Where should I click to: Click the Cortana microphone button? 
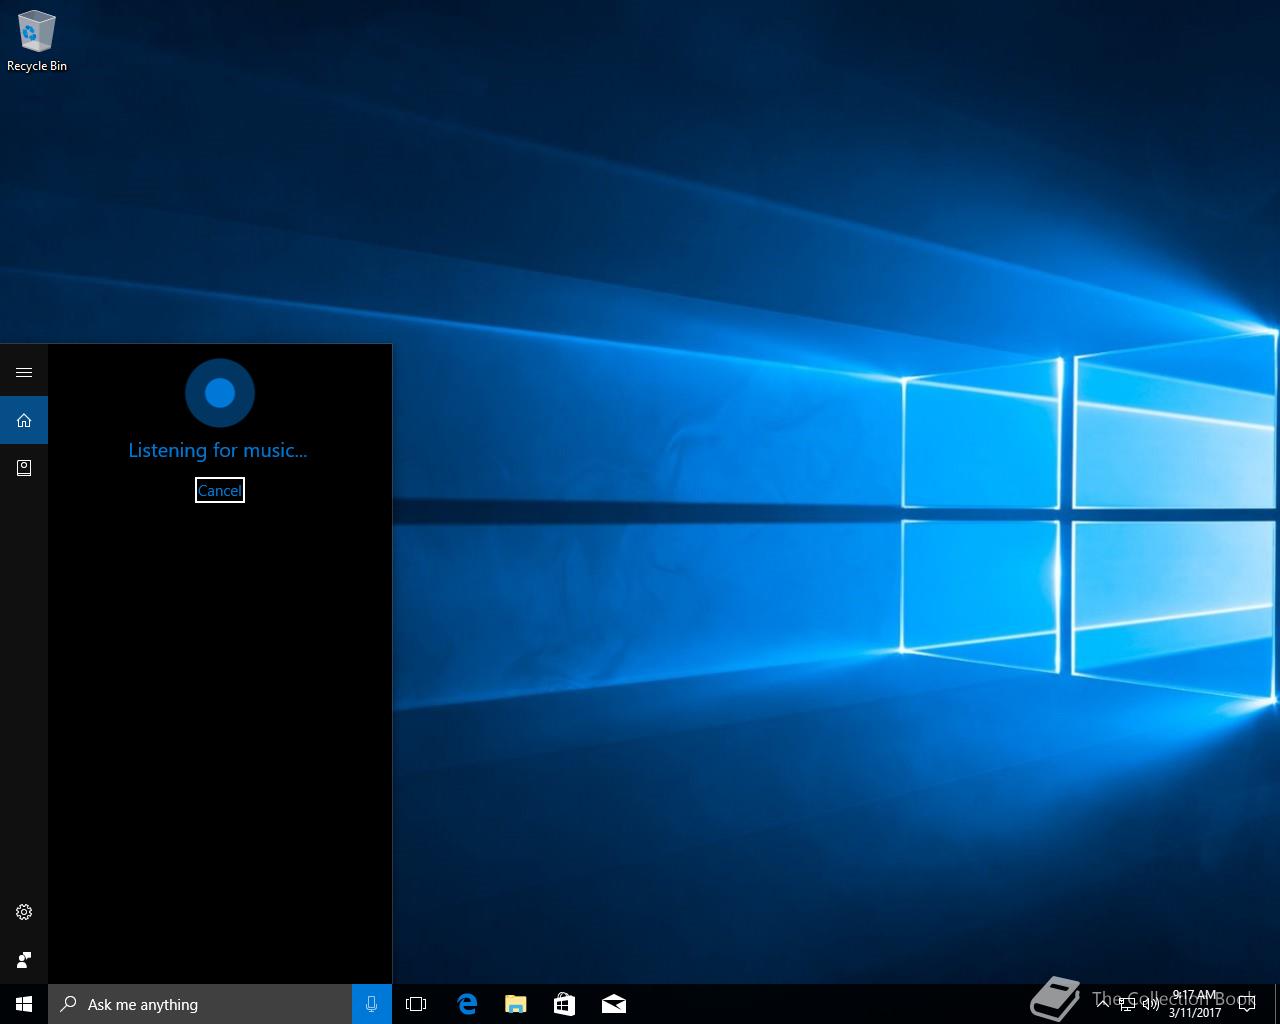click(372, 1004)
